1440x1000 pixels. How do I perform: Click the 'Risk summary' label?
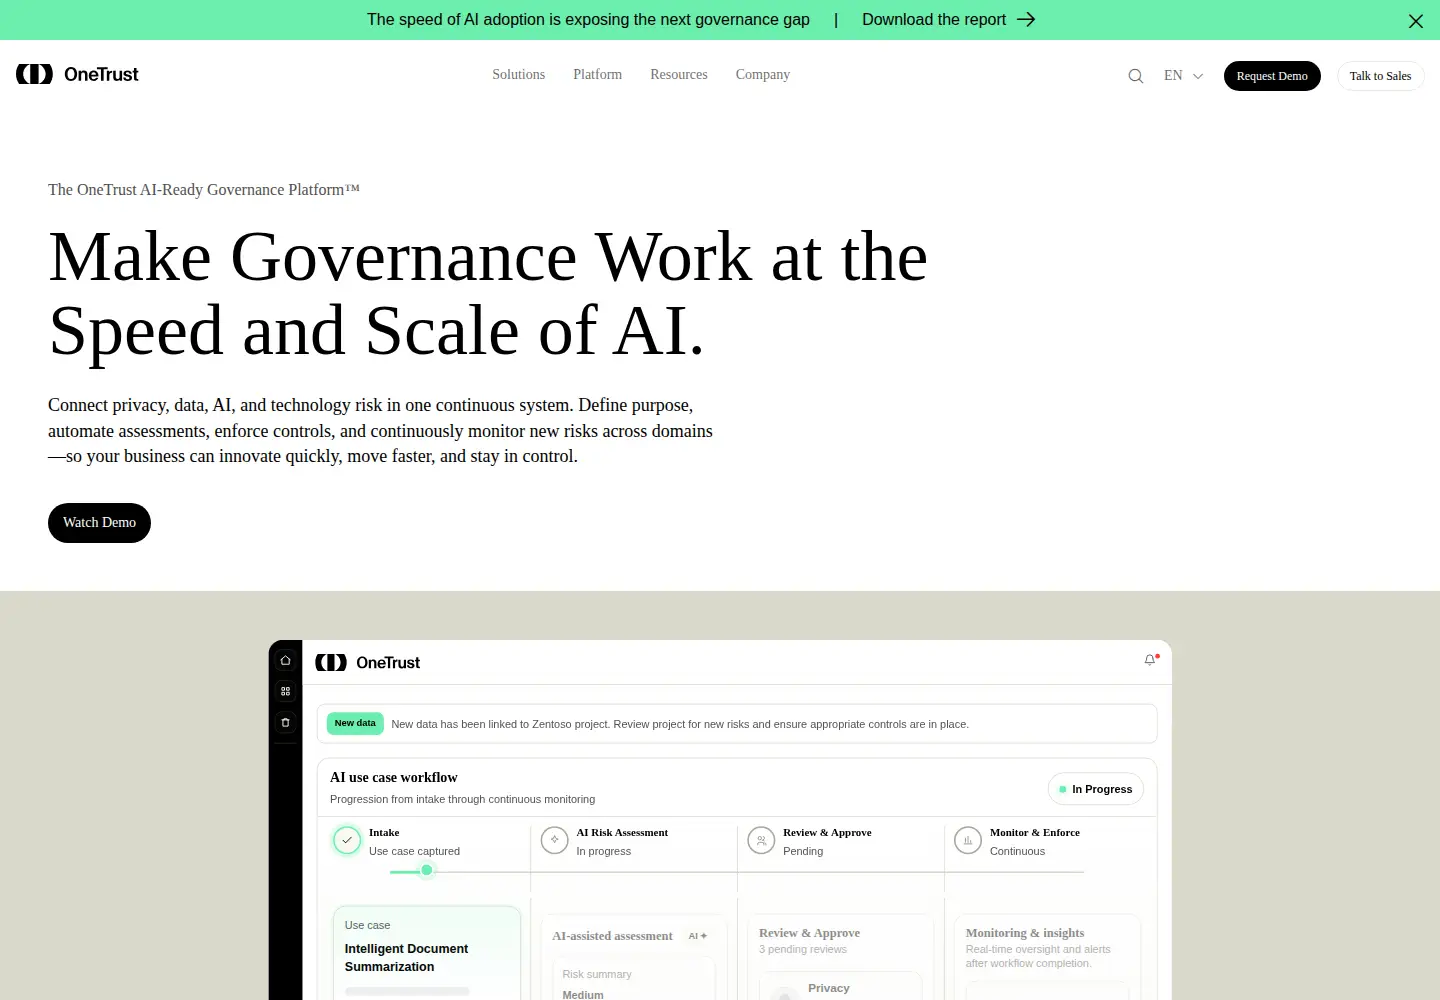click(x=597, y=975)
